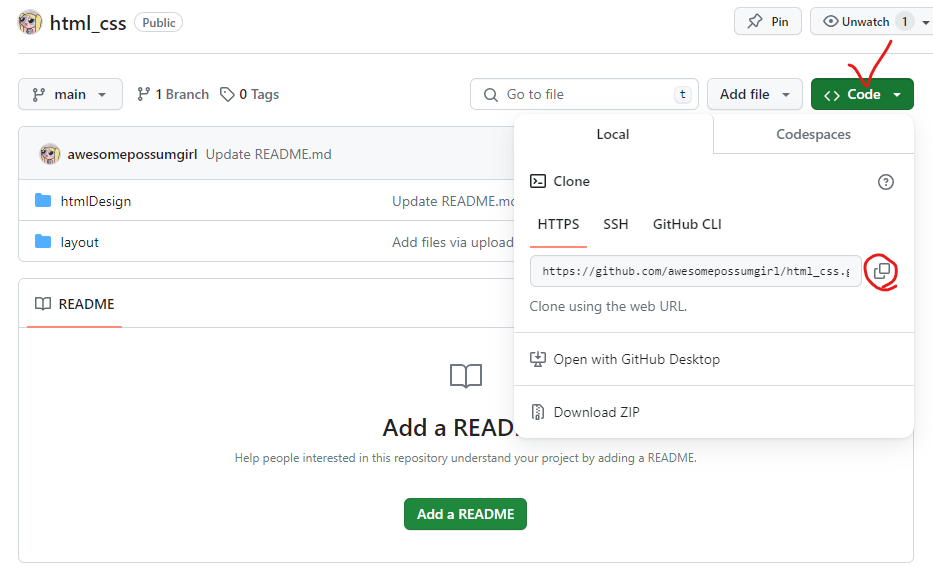Open htmlDesign row commit message Update README.md

point(453,201)
